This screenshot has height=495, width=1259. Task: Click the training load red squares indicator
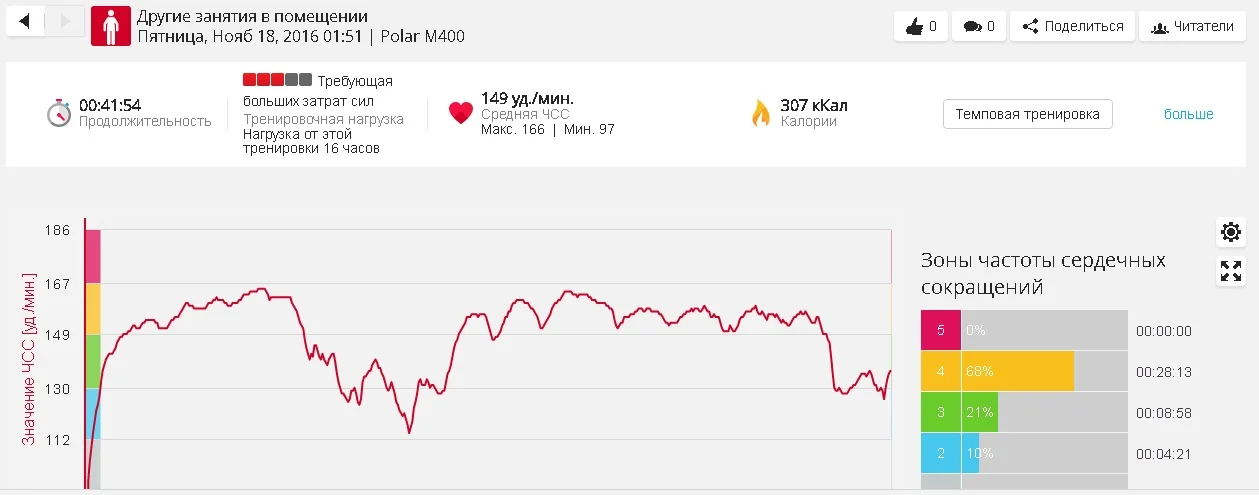coord(276,80)
